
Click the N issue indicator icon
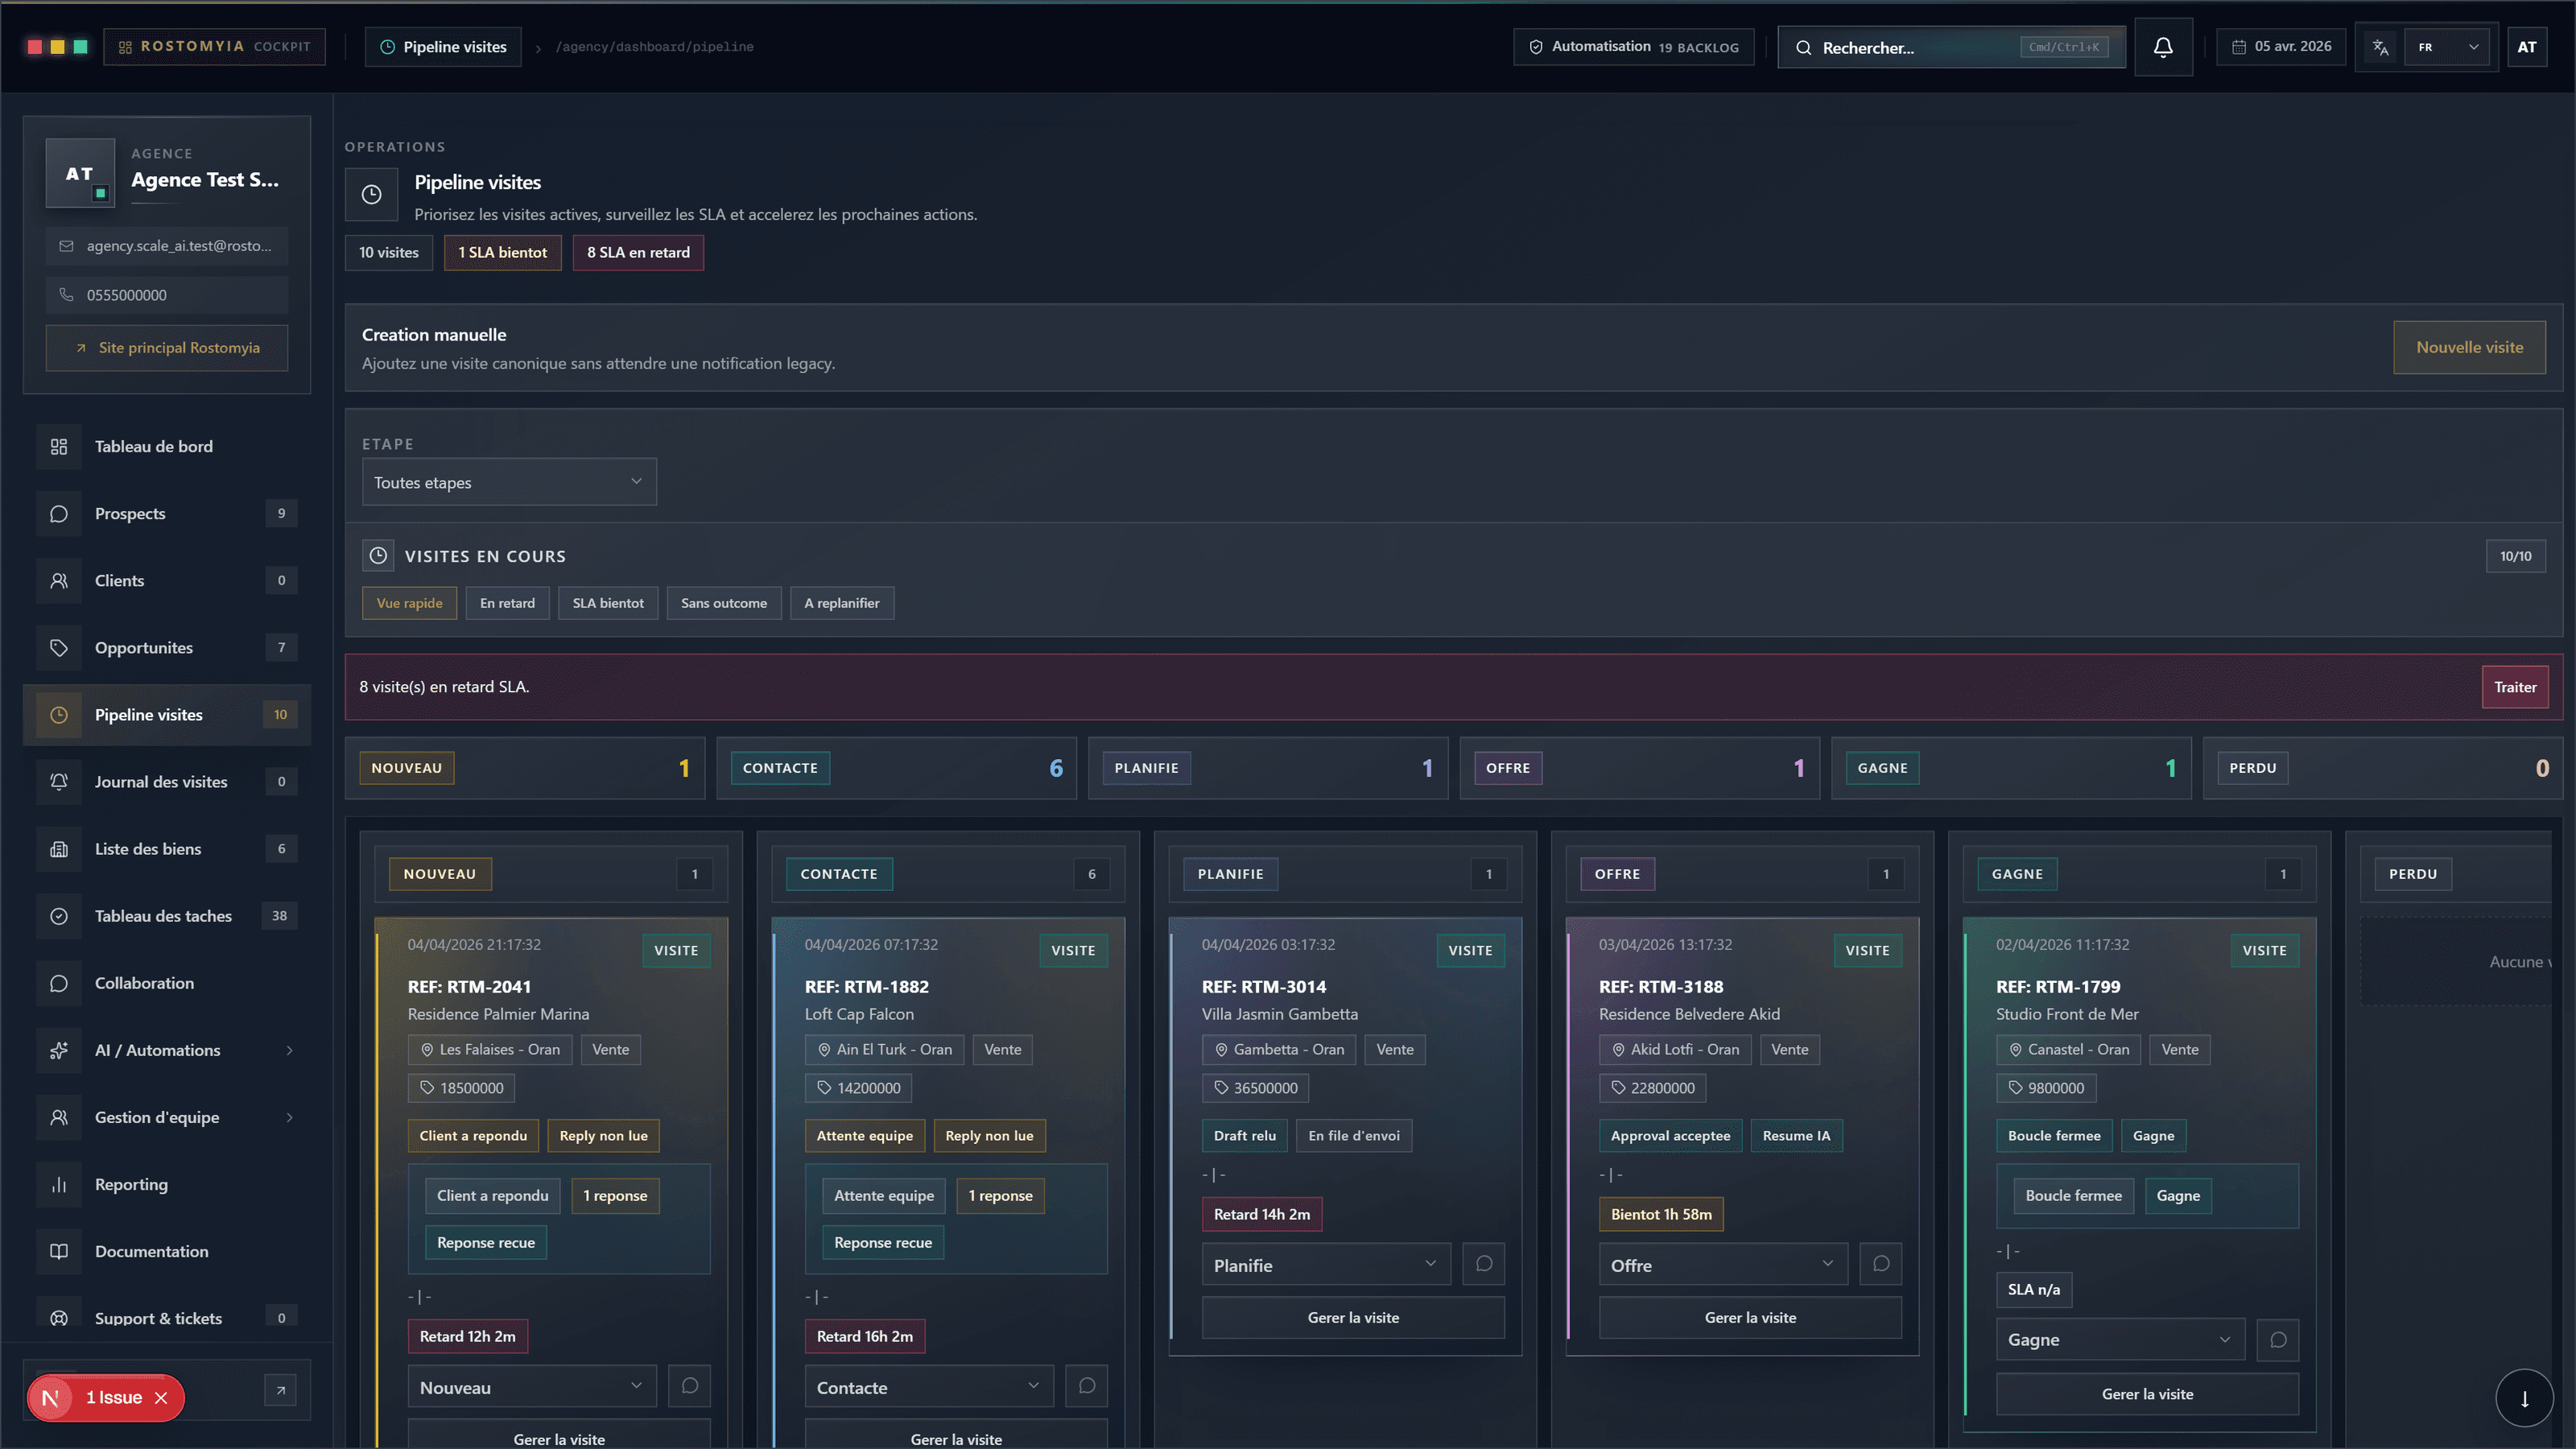[50, 1398]
